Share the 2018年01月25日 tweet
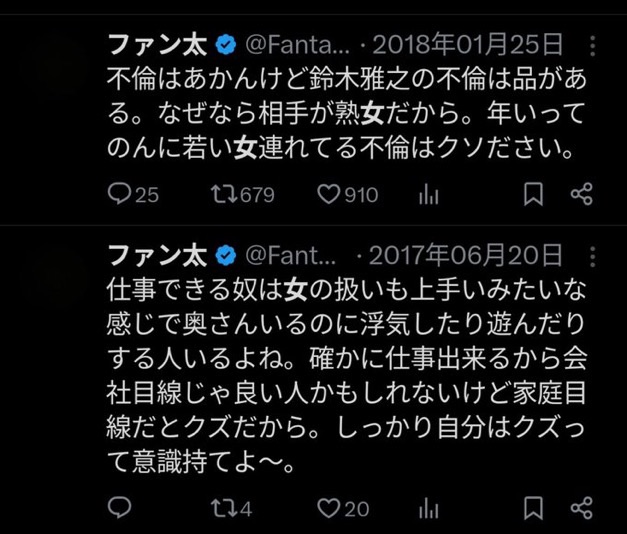The height and width of the screenshot is (534, 627). pos(581,194)
